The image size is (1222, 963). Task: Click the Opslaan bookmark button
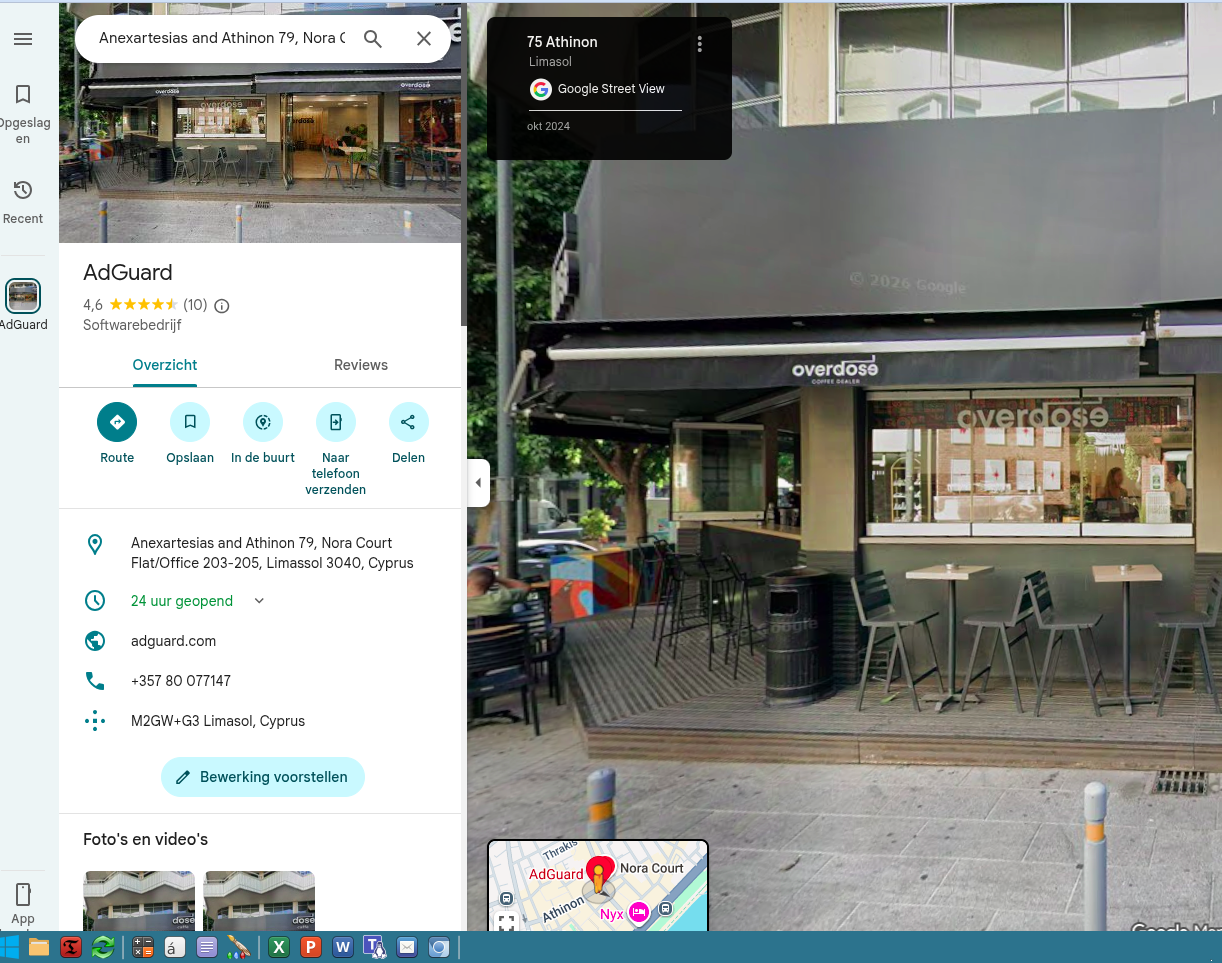point(190,422)
